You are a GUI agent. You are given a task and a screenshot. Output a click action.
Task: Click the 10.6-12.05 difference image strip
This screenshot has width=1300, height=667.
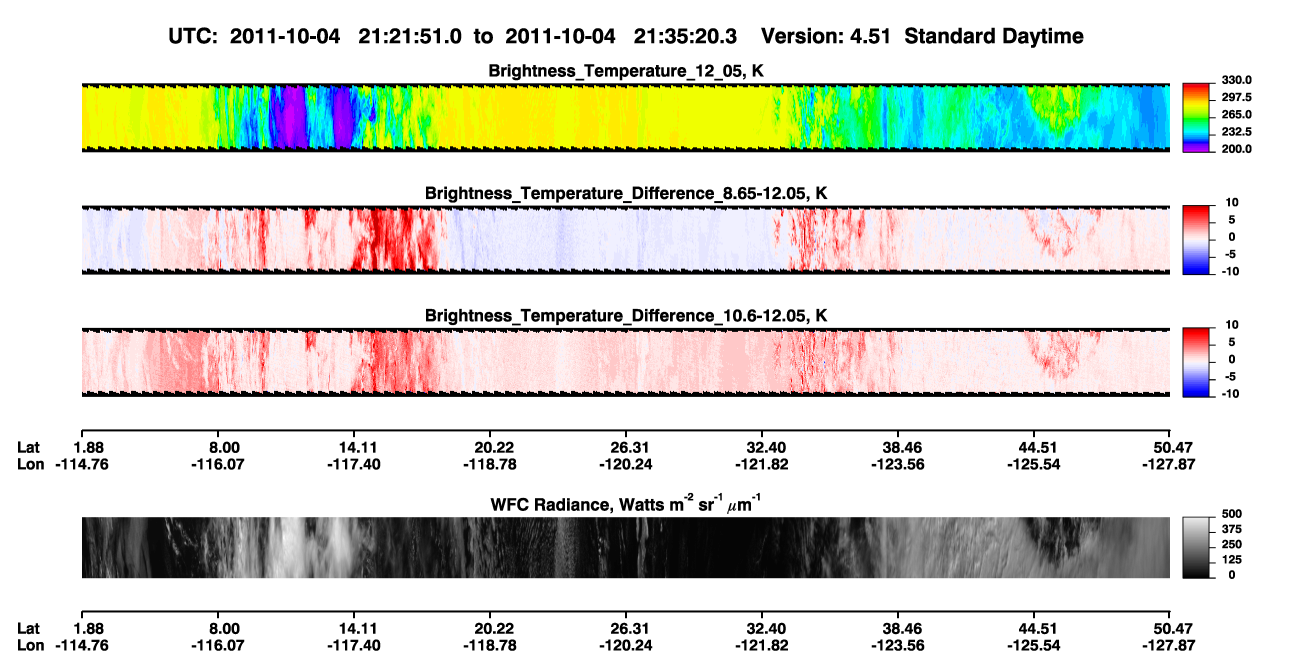625,362
